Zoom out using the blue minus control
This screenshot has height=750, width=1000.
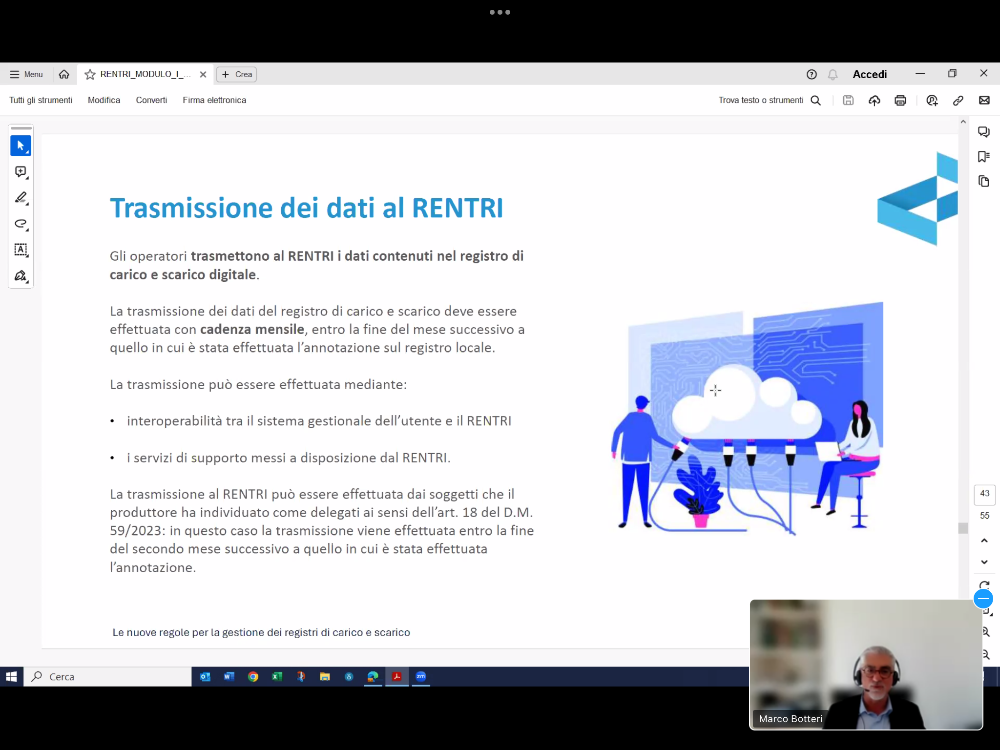(x=983, y=599)
